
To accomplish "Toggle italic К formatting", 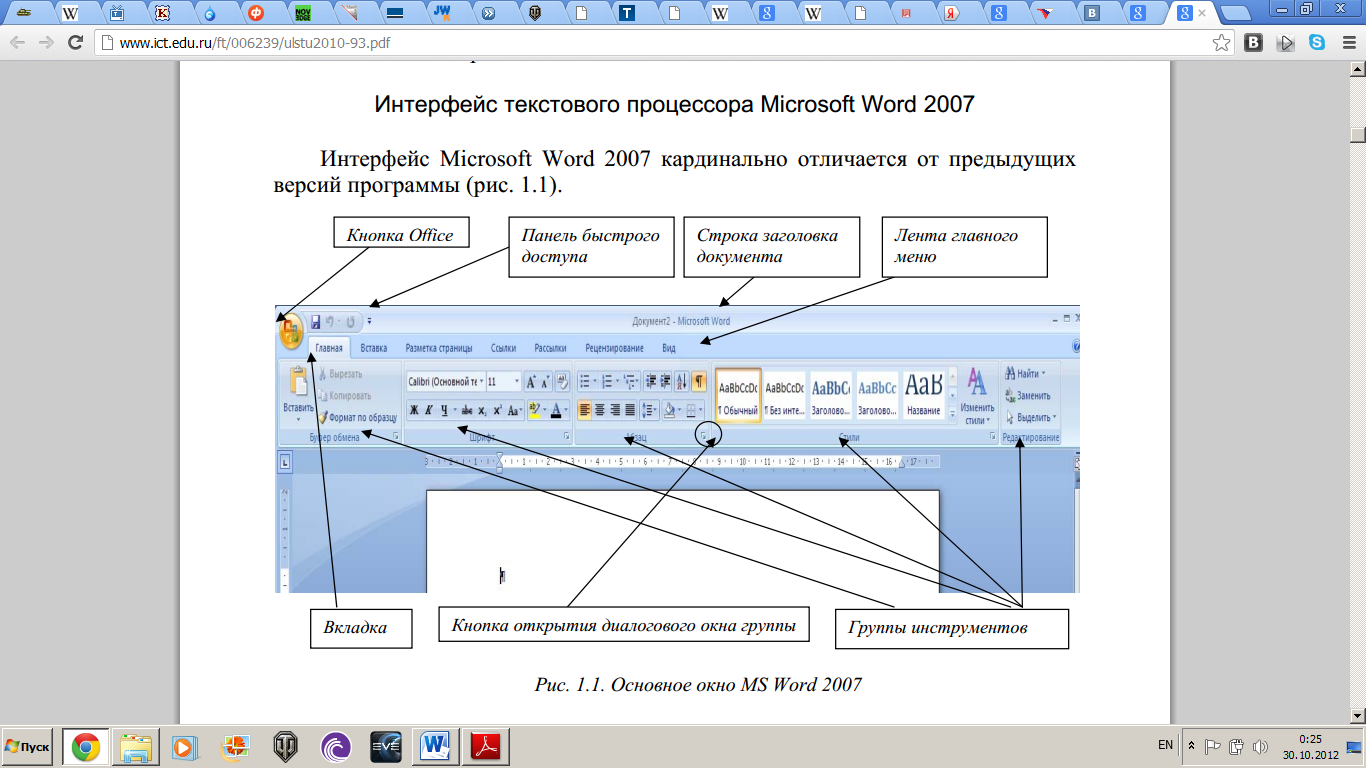I will click(x=429, y=410).
